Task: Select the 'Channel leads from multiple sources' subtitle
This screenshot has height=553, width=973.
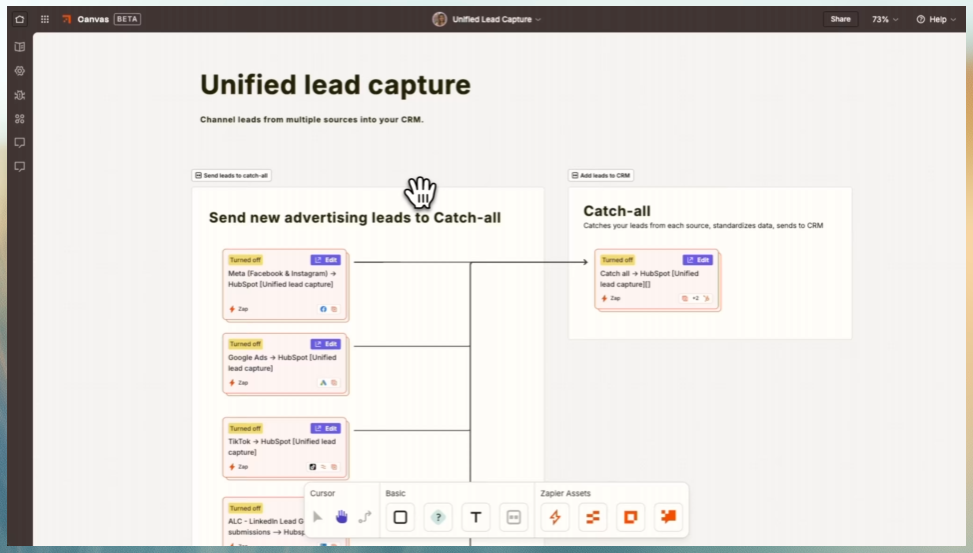Action: 312,119
